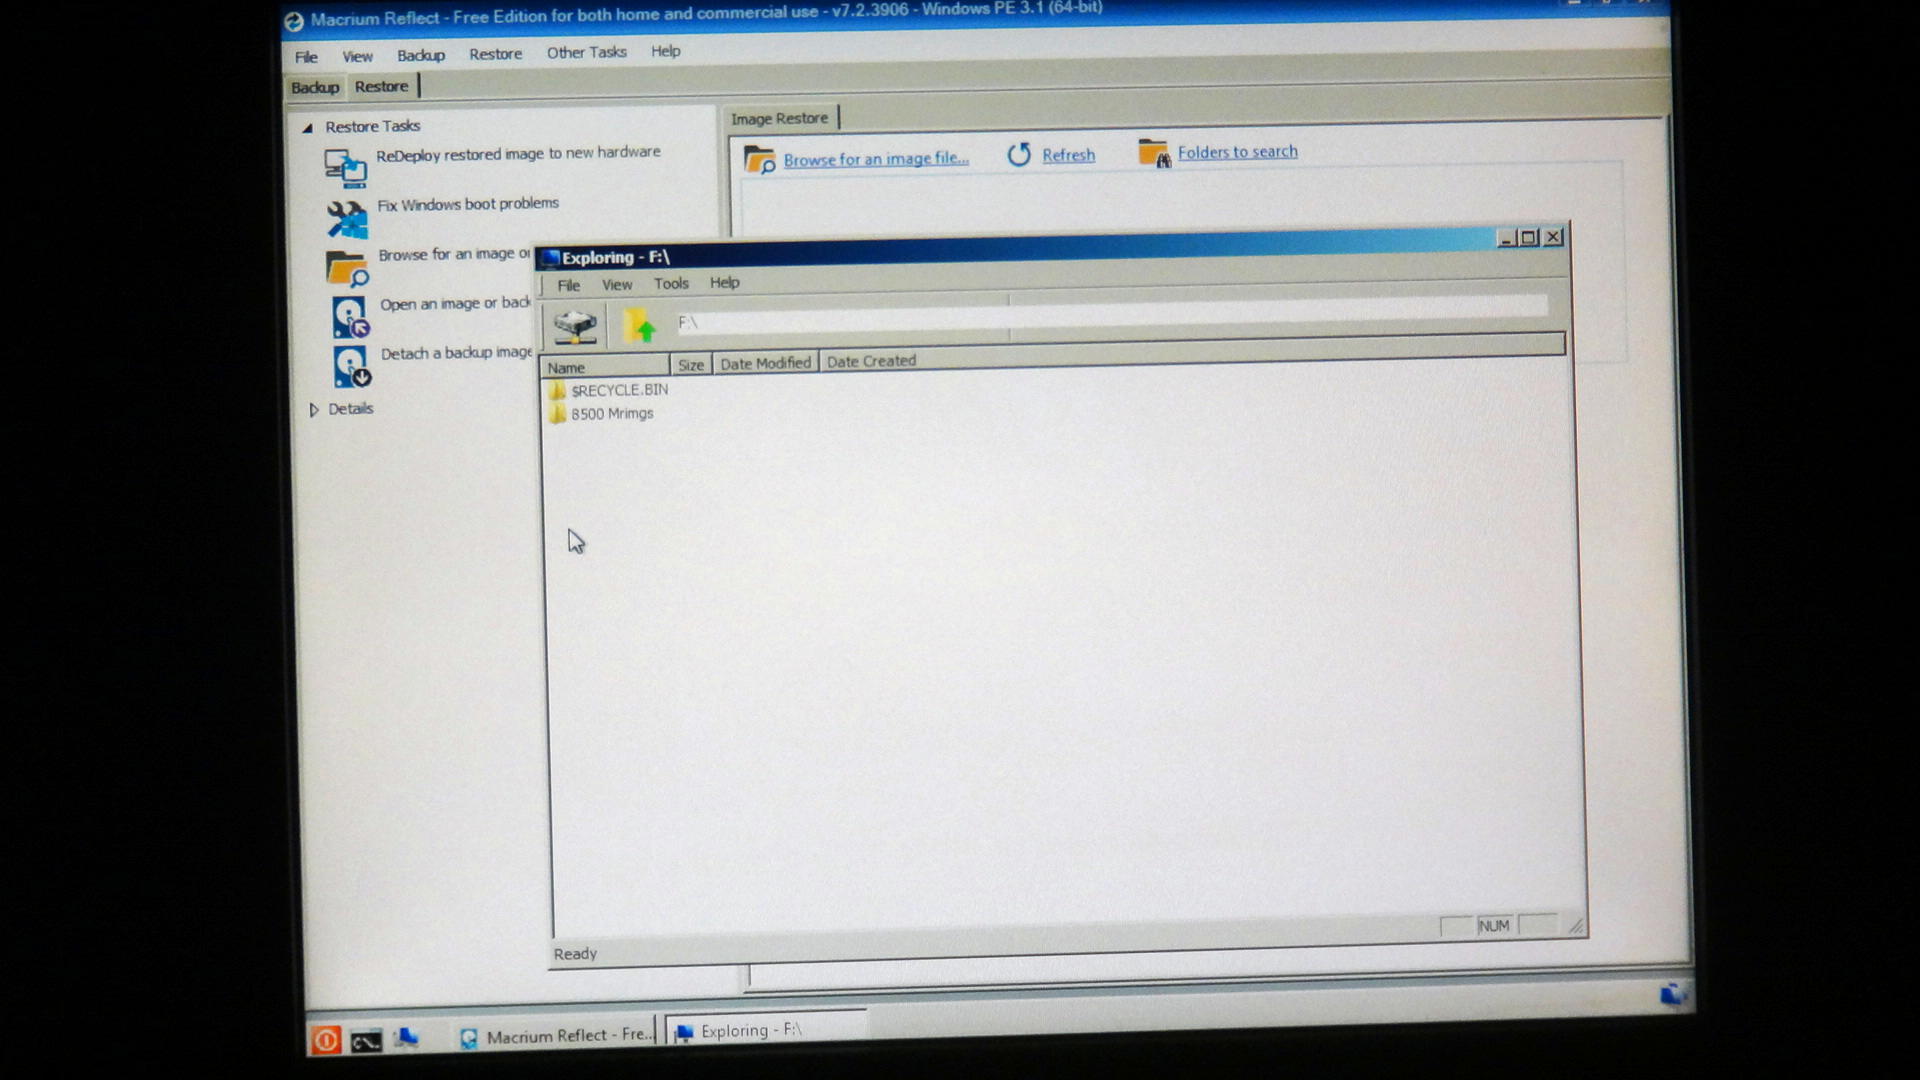This screenshot has width=1920, height=1080.
Task: Click the system tray network icon
Action: (1672, 994)
